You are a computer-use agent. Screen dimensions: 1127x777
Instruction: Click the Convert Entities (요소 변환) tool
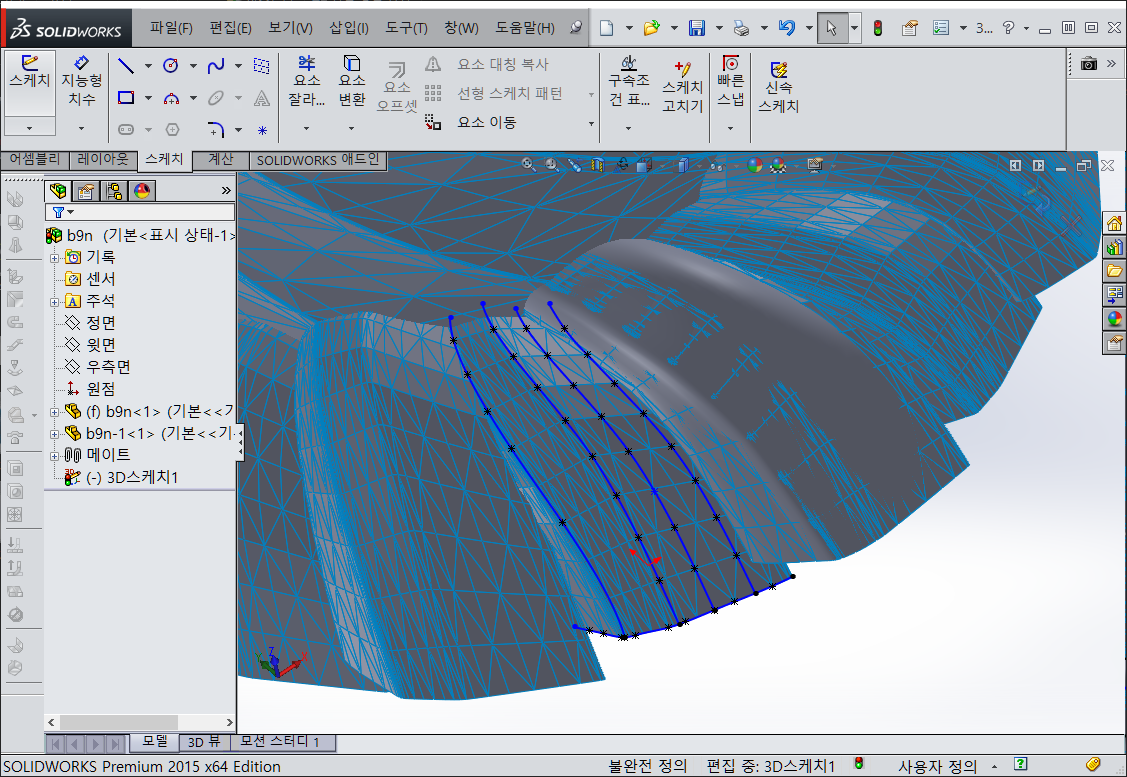(x=352, y=81)
